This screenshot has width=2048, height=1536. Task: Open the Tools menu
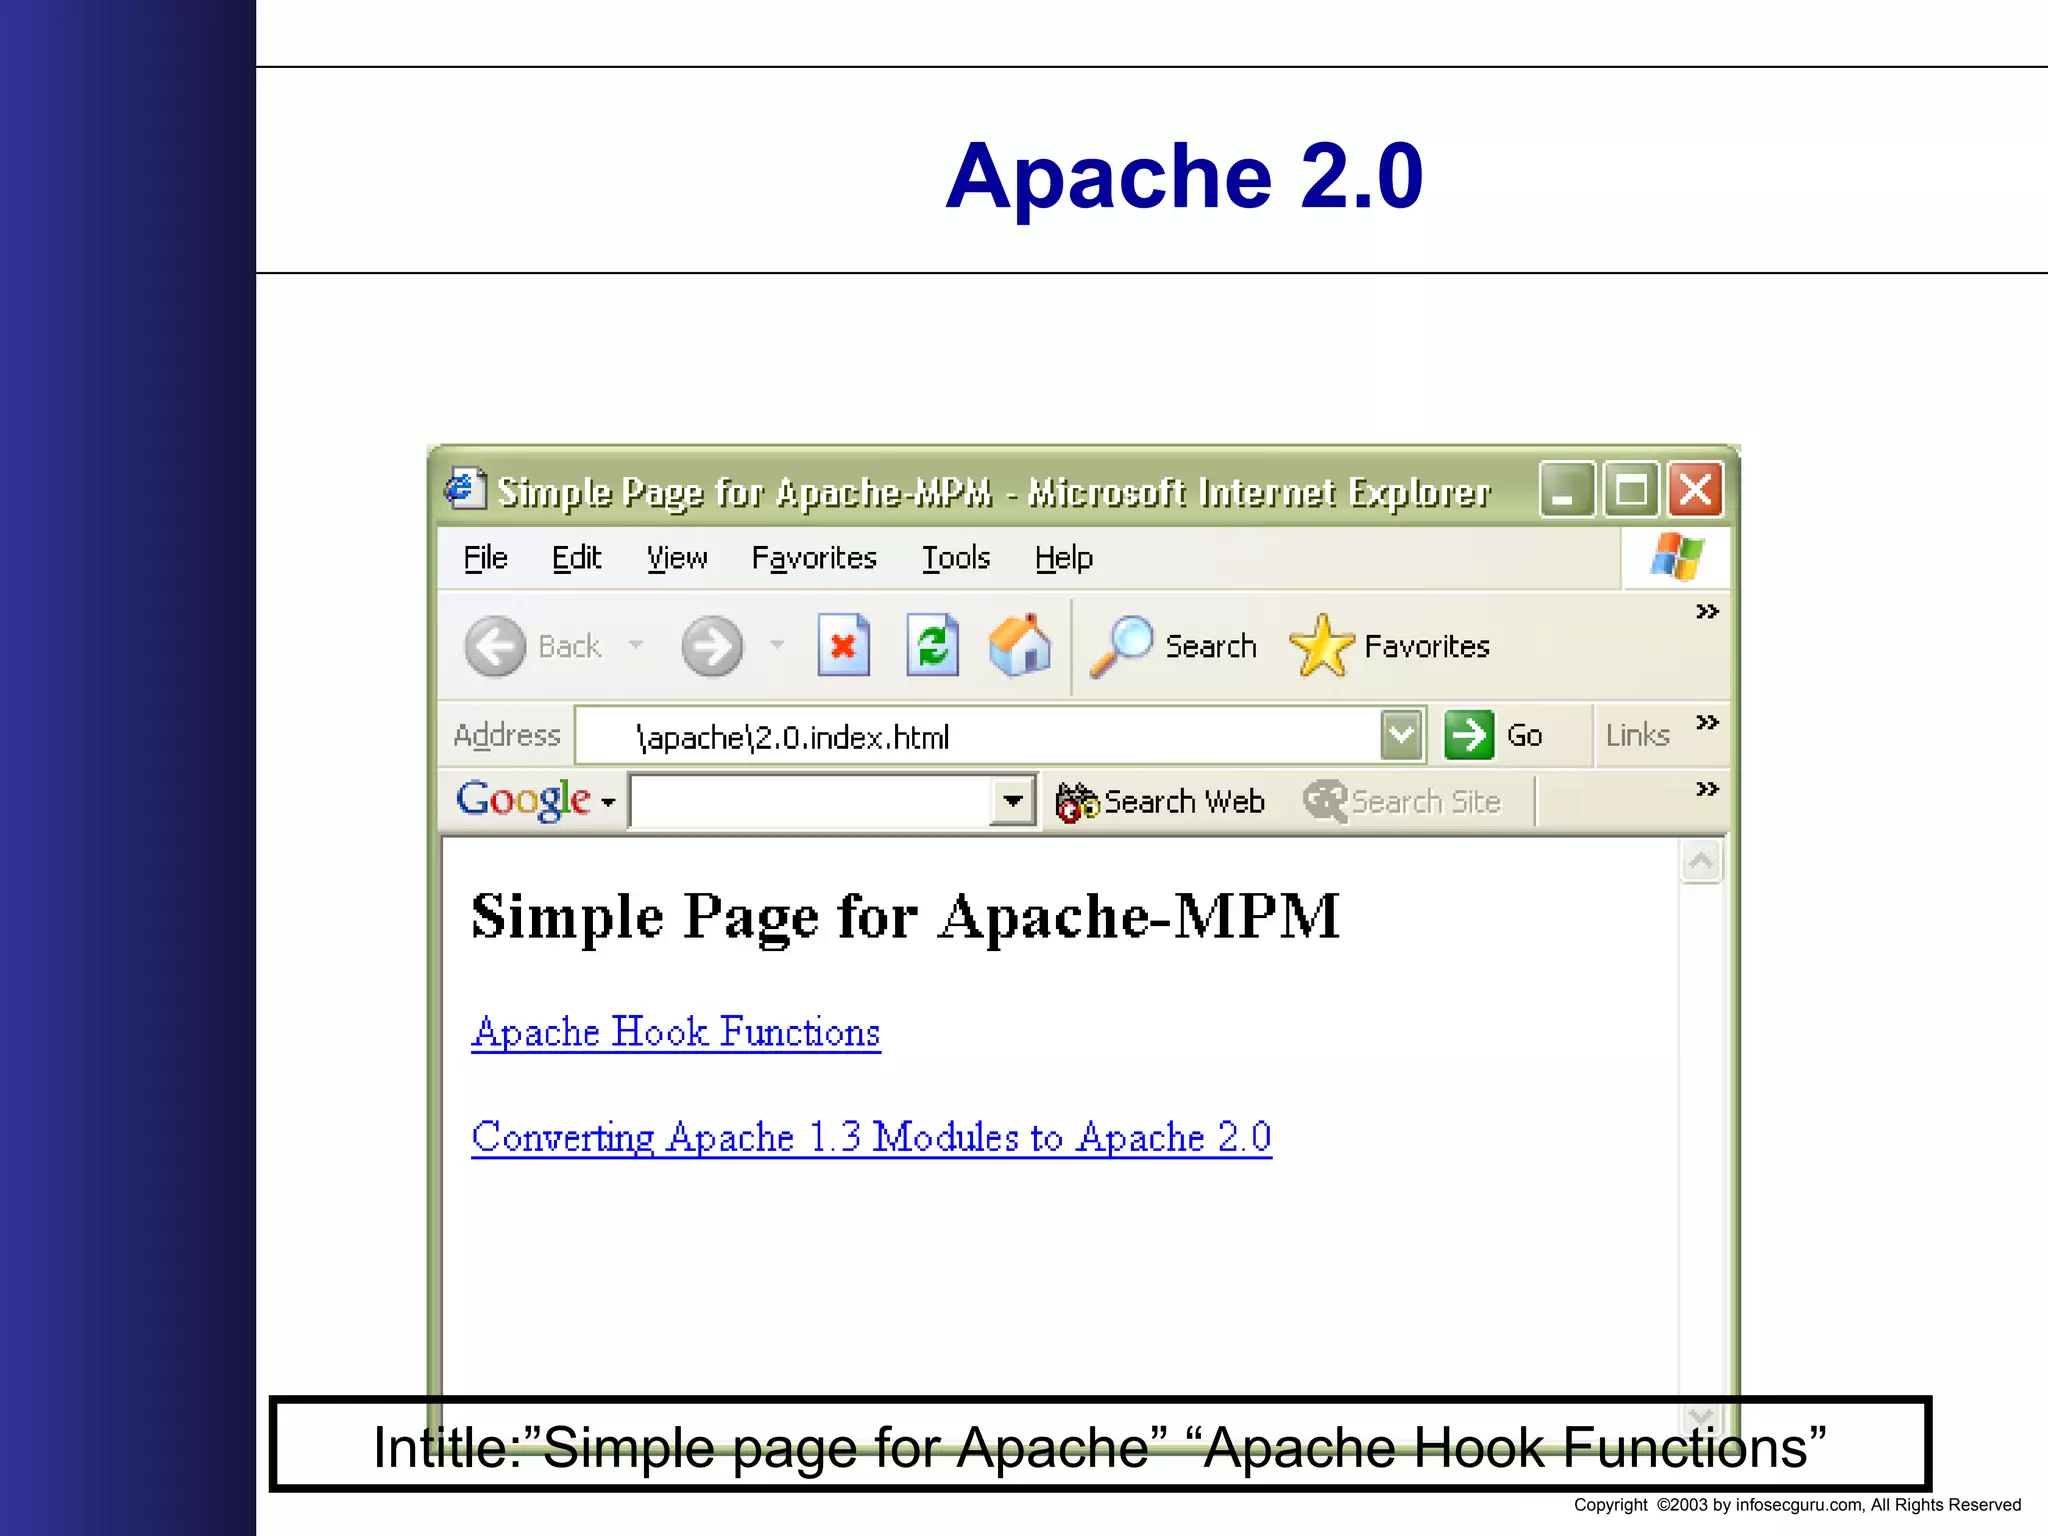click(956, 558)
